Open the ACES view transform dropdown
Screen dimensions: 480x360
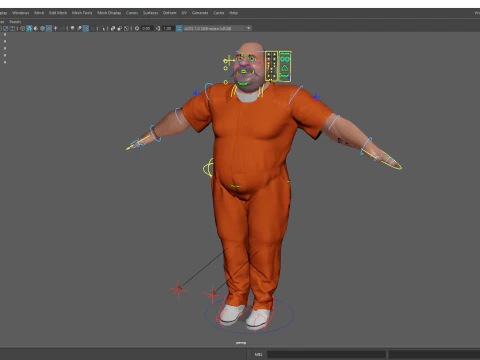217,28
